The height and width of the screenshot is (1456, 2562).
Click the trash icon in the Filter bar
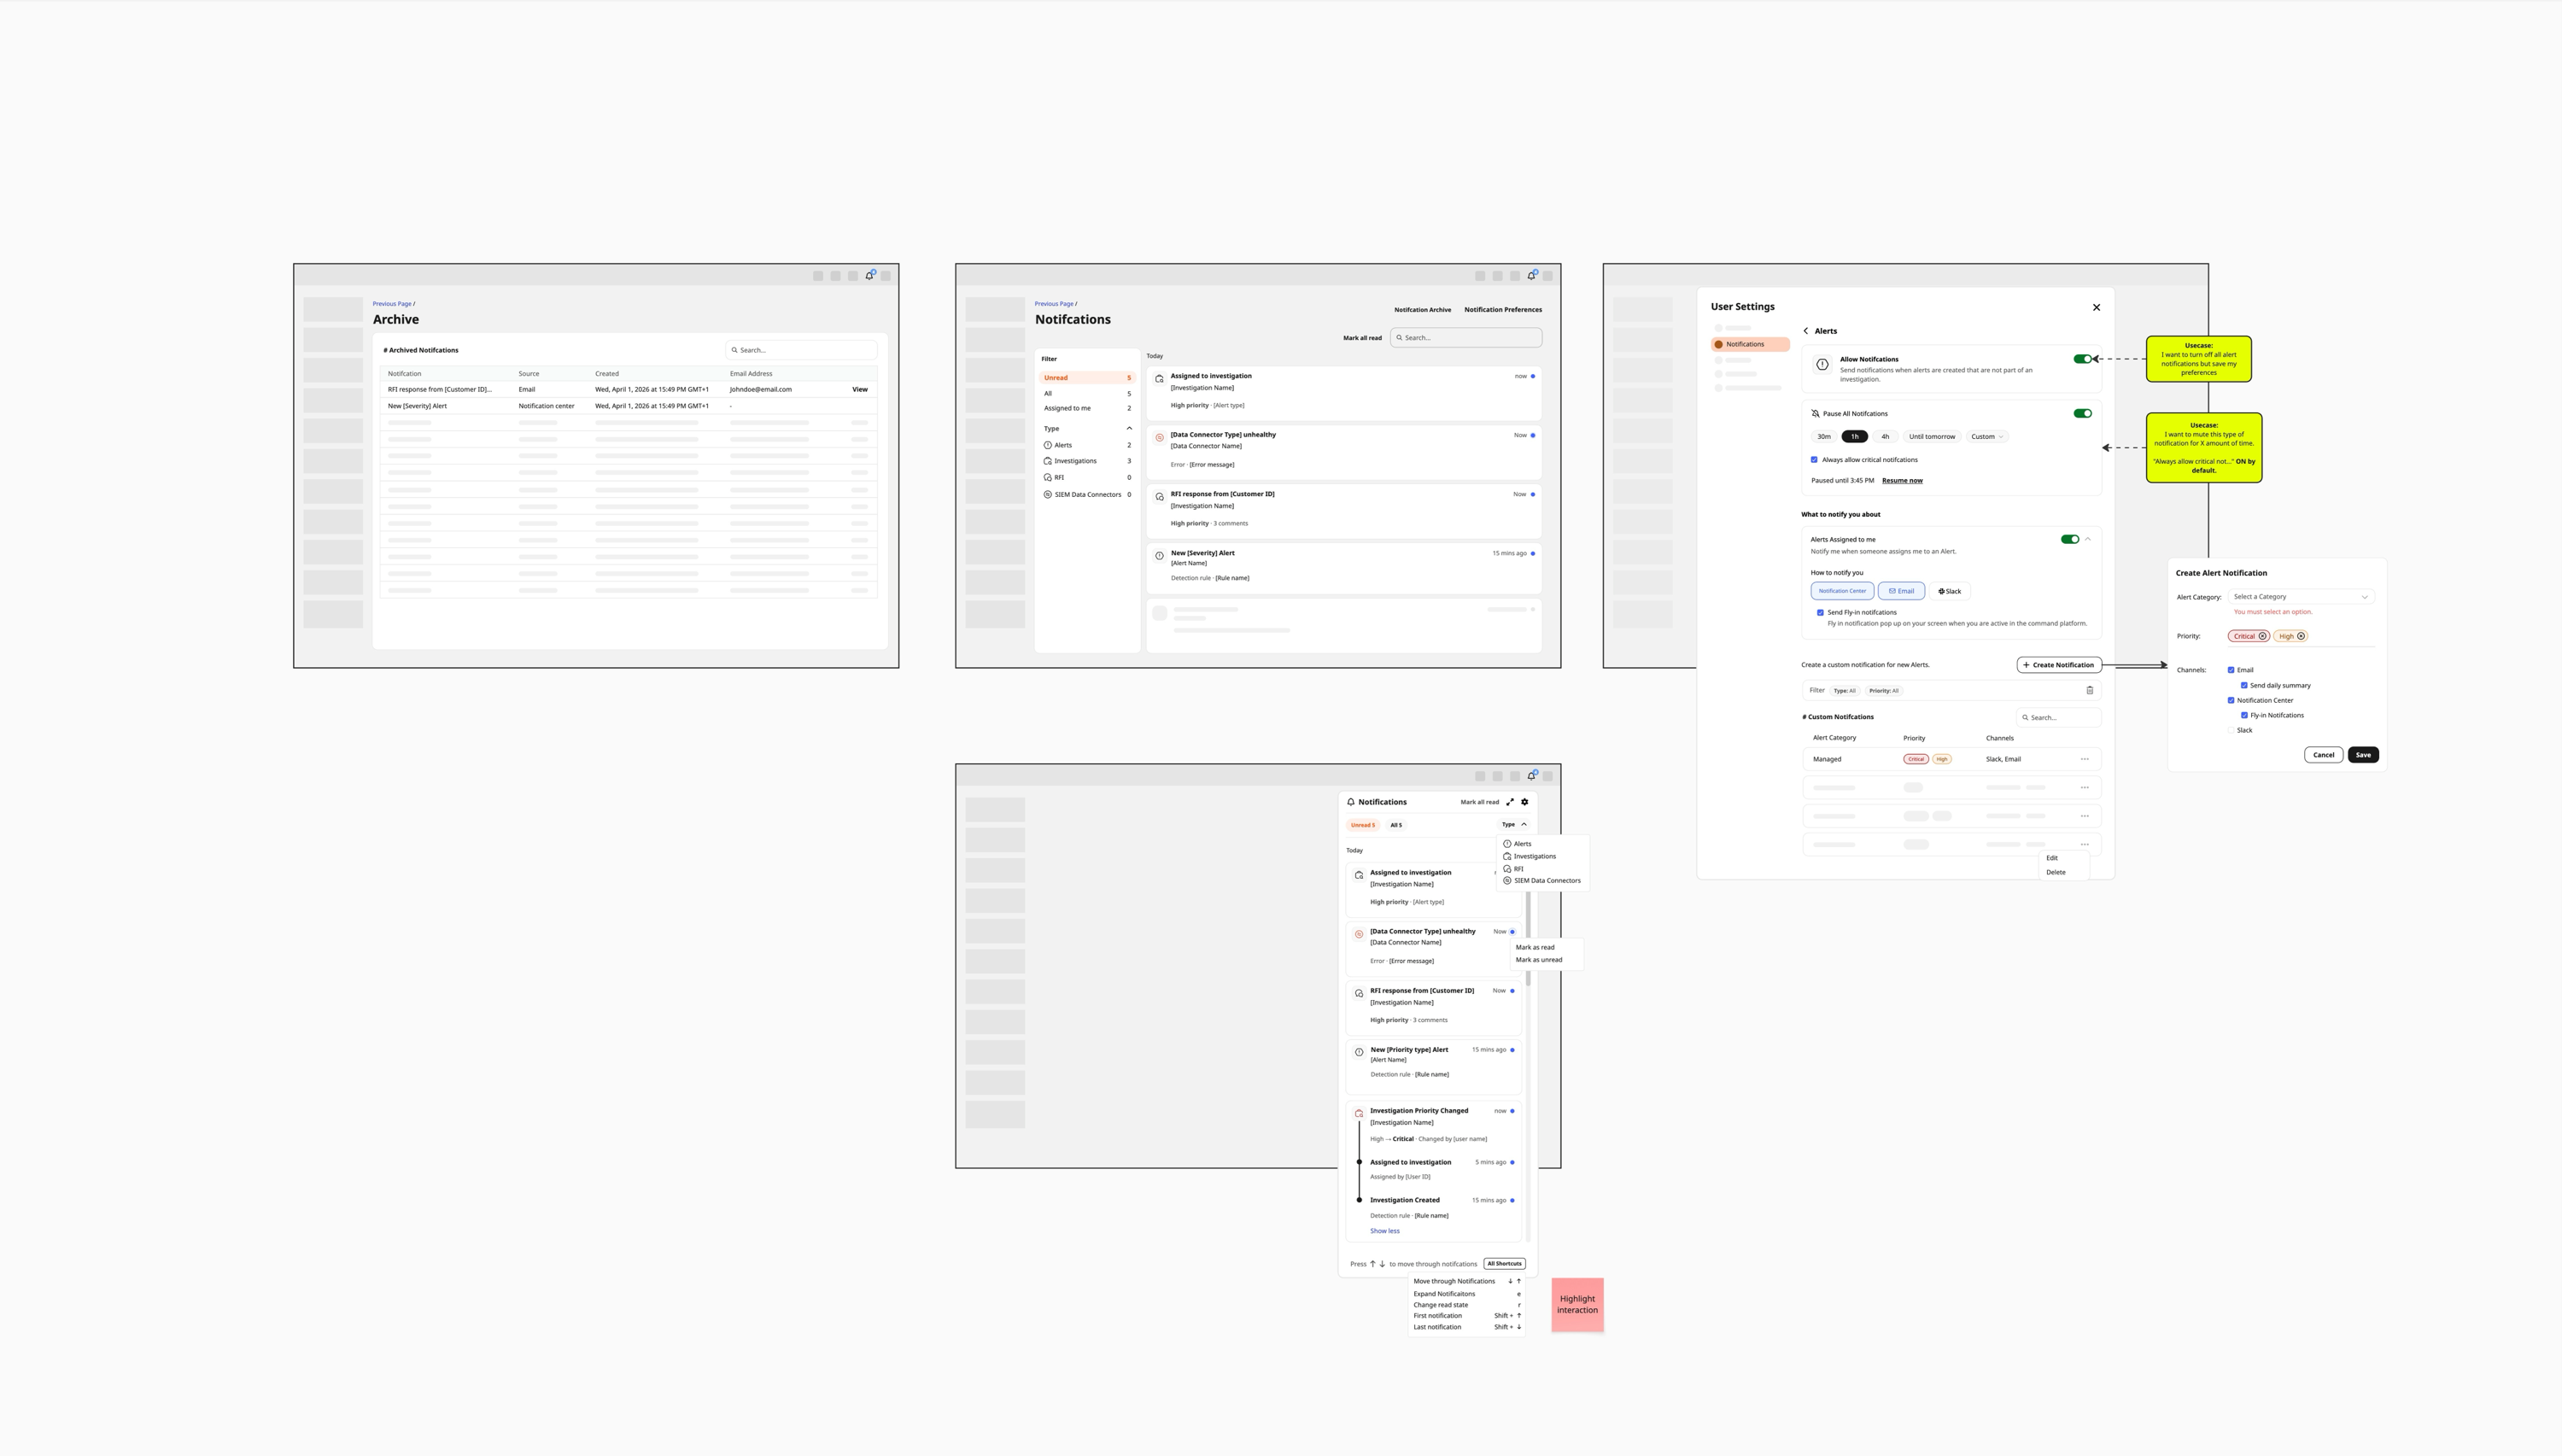tap(2089, 691)
